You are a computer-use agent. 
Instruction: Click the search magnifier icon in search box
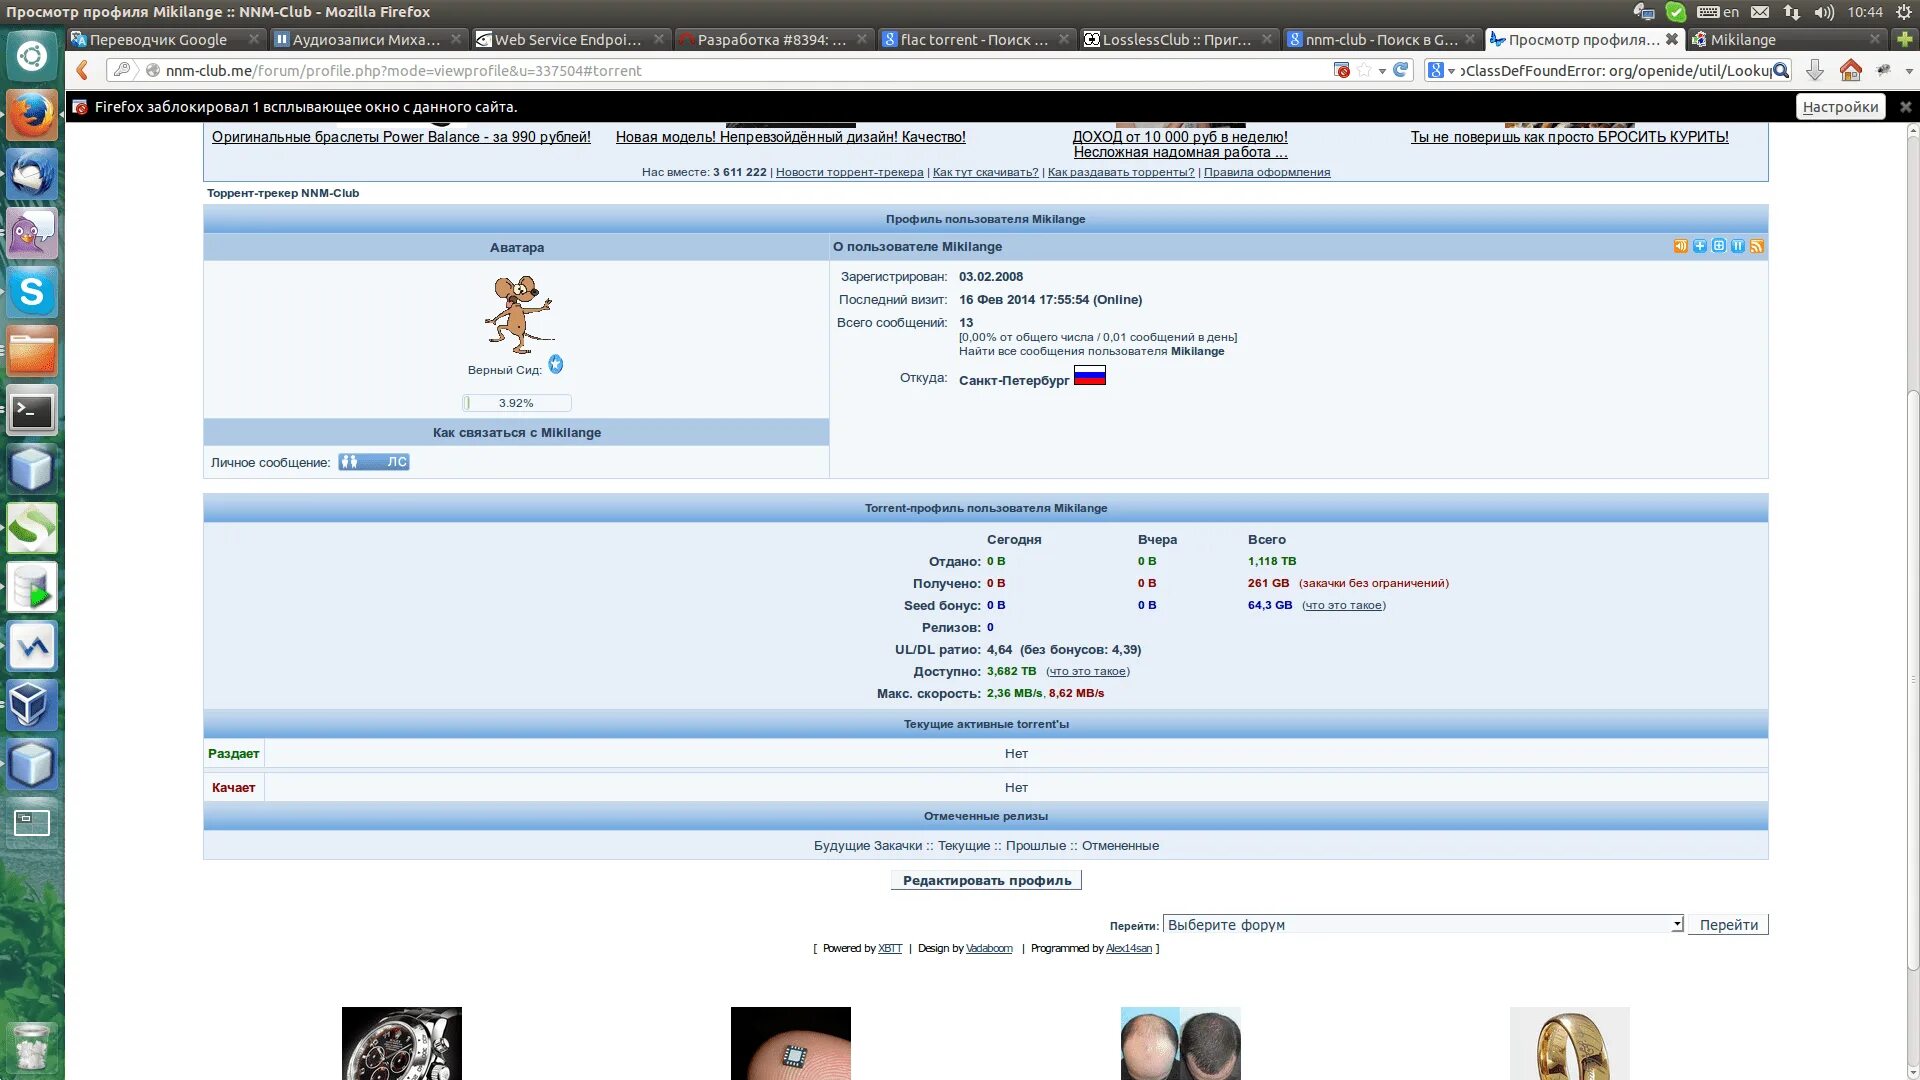pyautogui.click(x=1780, y=70)
